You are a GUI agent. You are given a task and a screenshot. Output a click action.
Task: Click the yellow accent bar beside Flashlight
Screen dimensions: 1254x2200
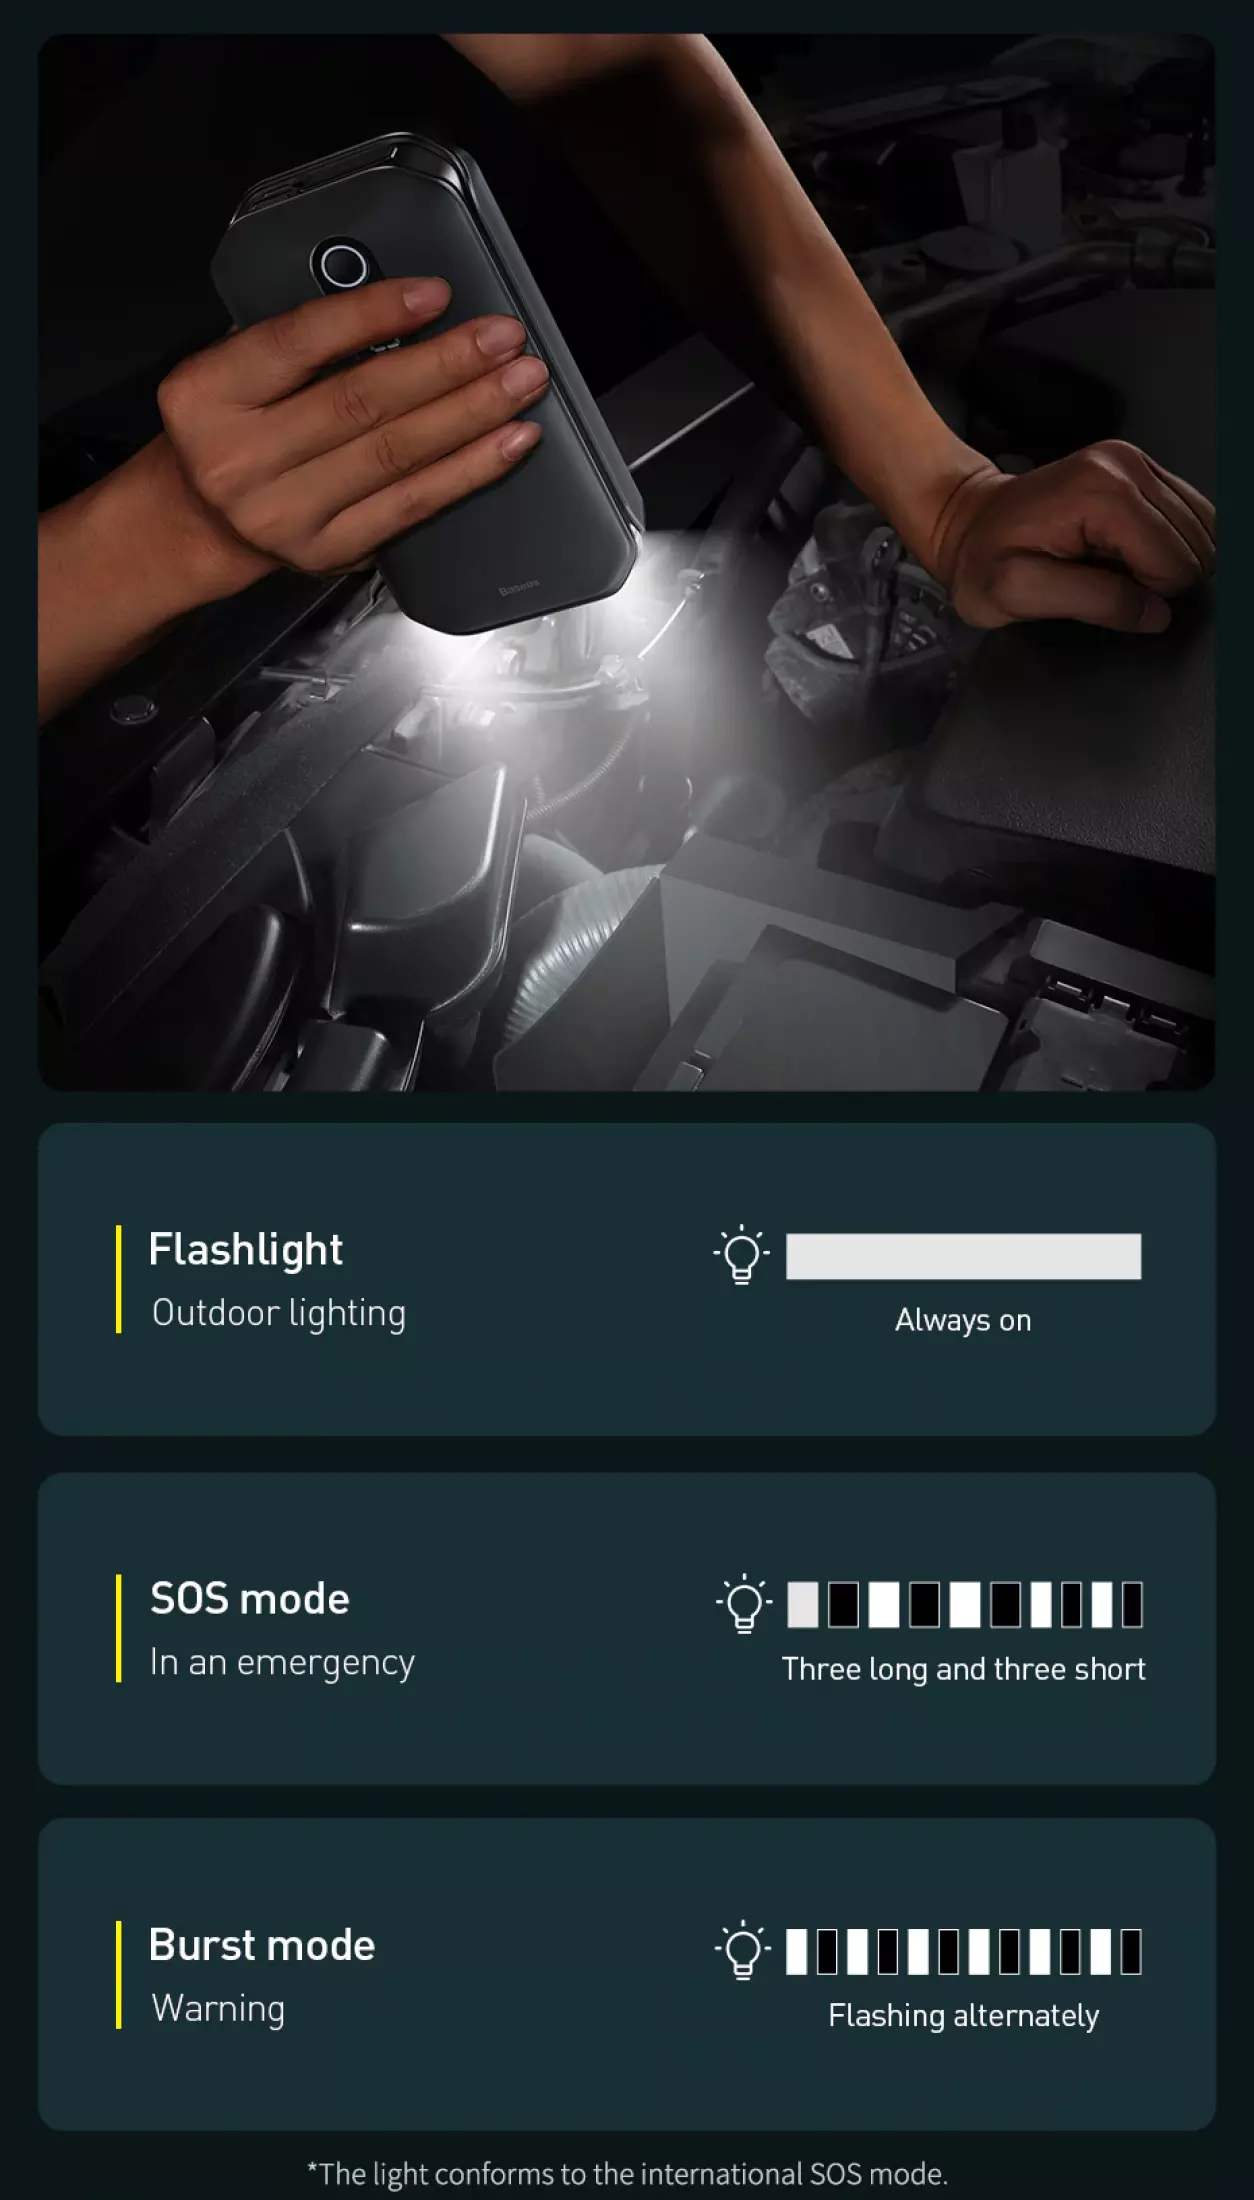pos(118,1279)
